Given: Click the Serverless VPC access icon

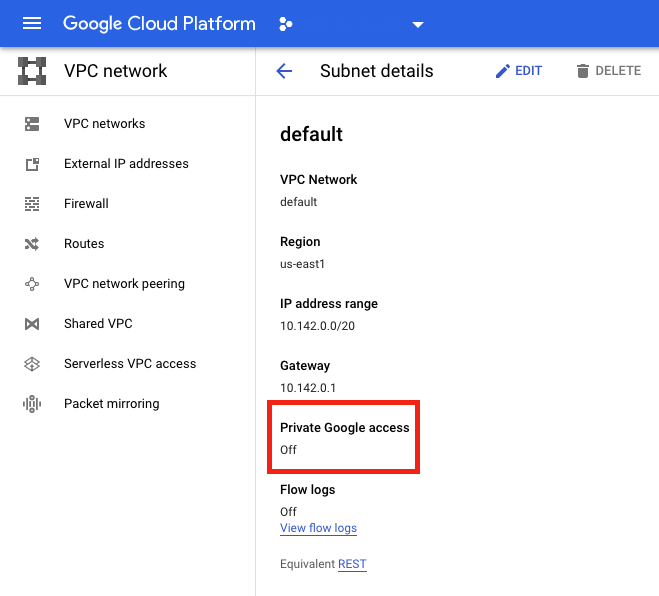Looking at the screenshot, I should click(32, 364).
